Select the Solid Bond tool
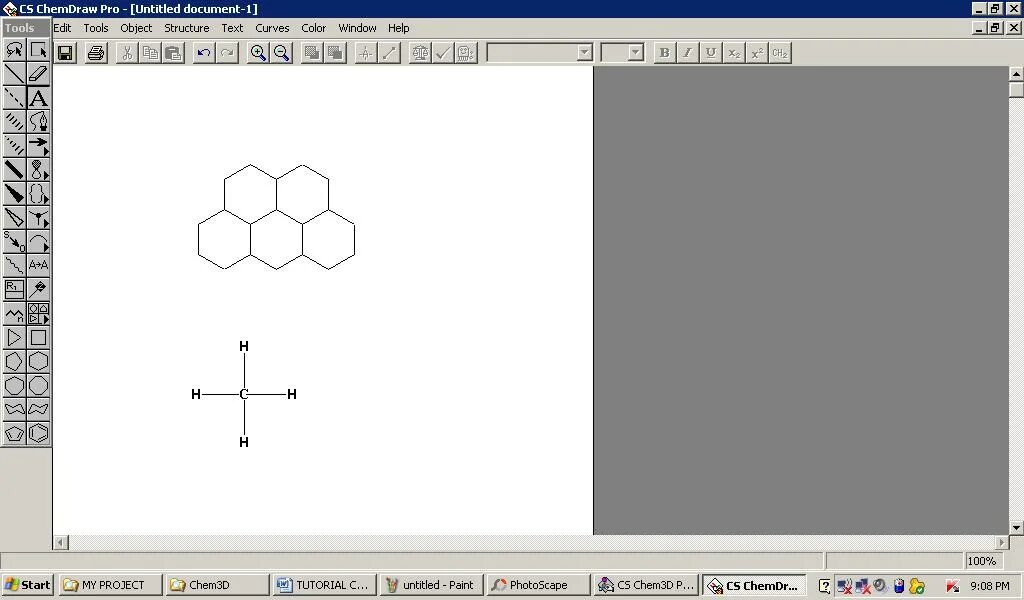The height and width of the screenshot is (600, 1024). pyautogui.click(x=14, y=74)
